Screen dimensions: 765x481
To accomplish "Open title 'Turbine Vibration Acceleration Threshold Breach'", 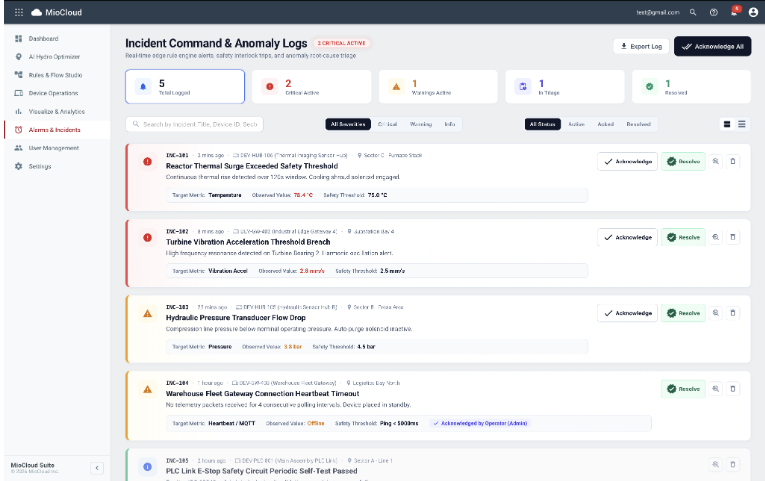I will pyautogui.click(x=248, y=242).
